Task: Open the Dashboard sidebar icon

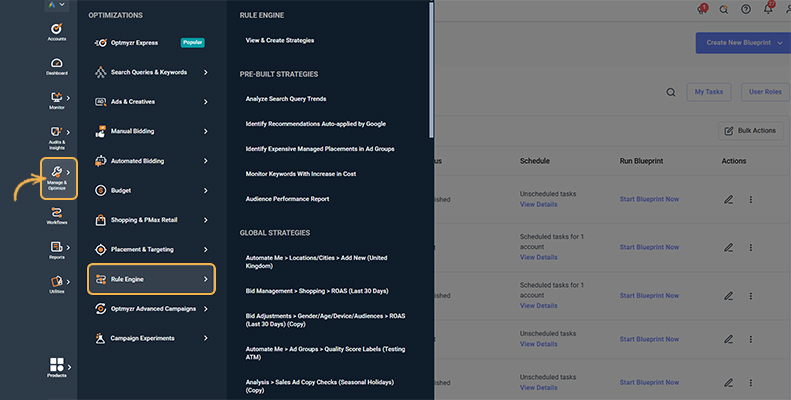Action: (56, 63)
